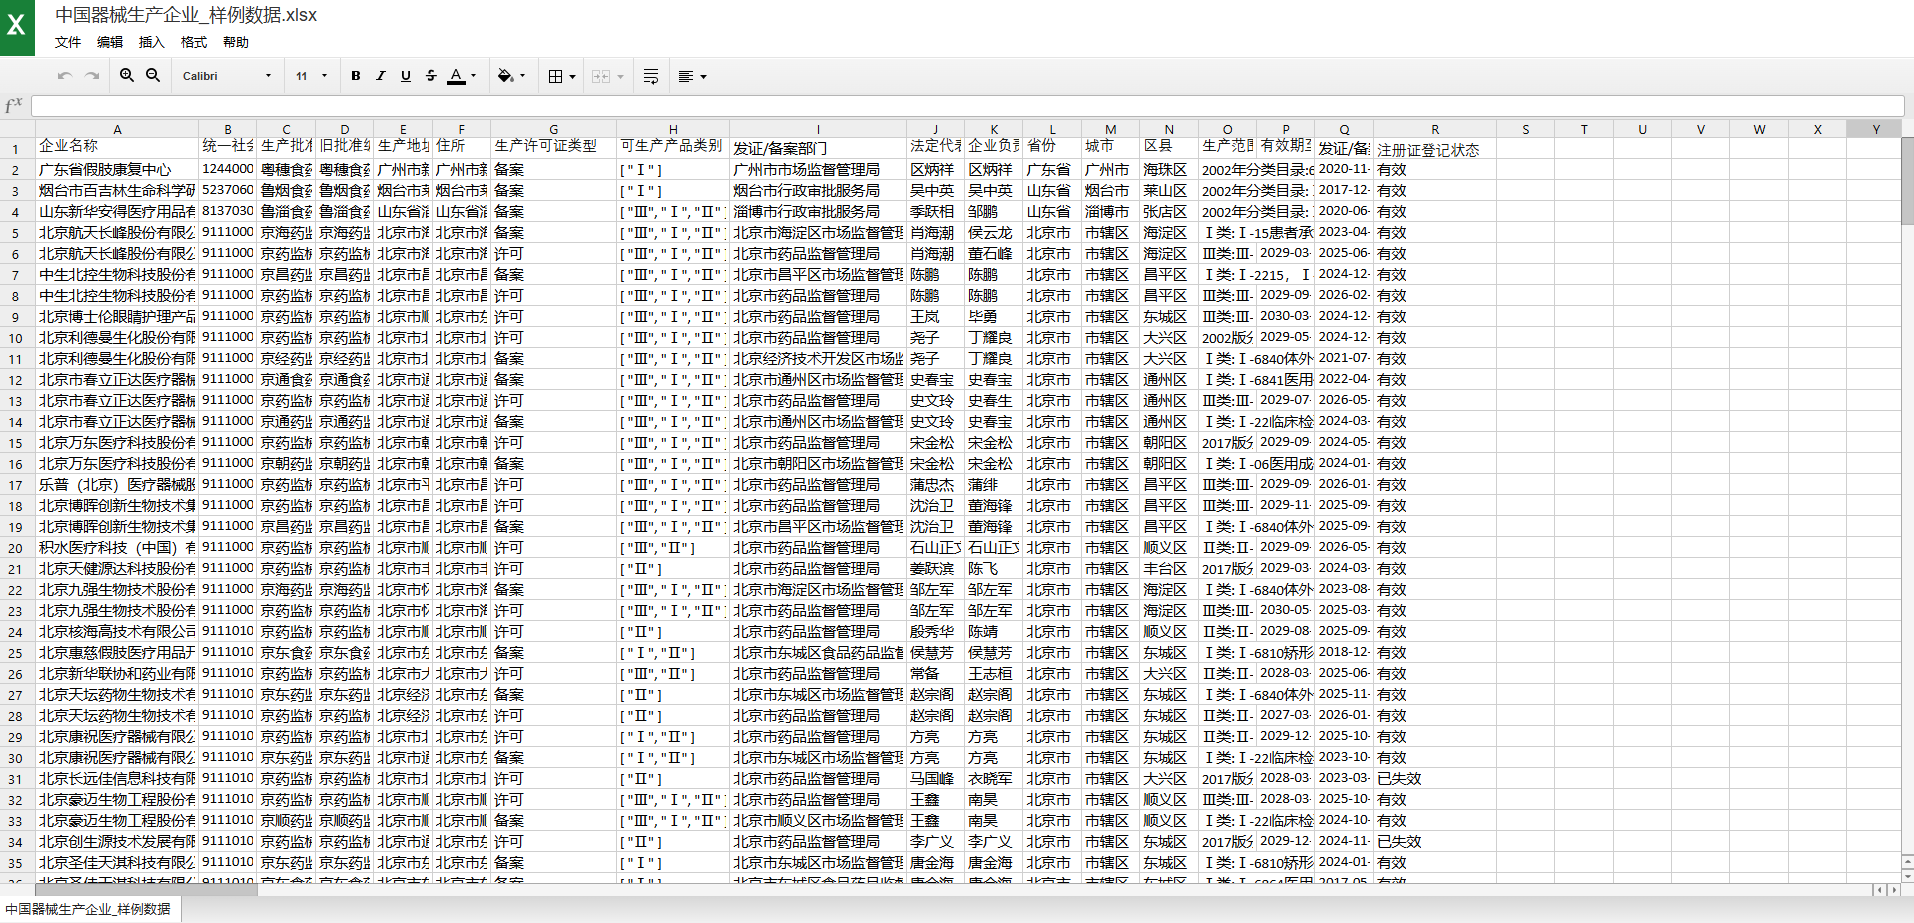Apply italic formatting with the I icon
The image size is (1914, 923).
pos(381,76)
